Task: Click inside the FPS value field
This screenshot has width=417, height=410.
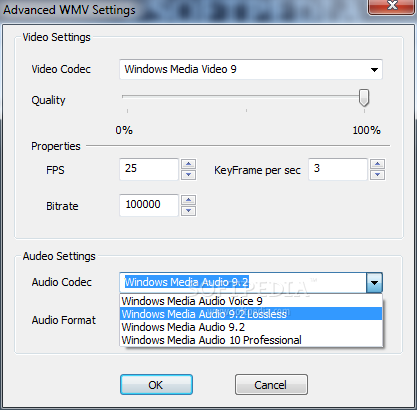Action: pyautogui.click(x=149, y=169)
